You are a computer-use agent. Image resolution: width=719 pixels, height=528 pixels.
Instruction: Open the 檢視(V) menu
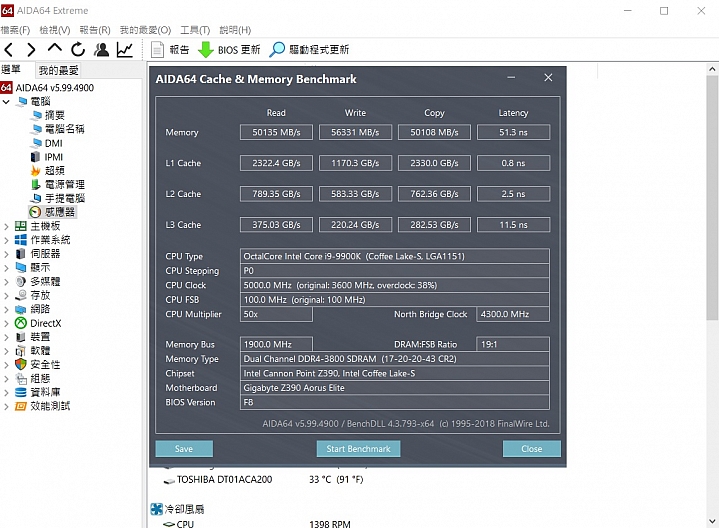click(x=55, y=30)
